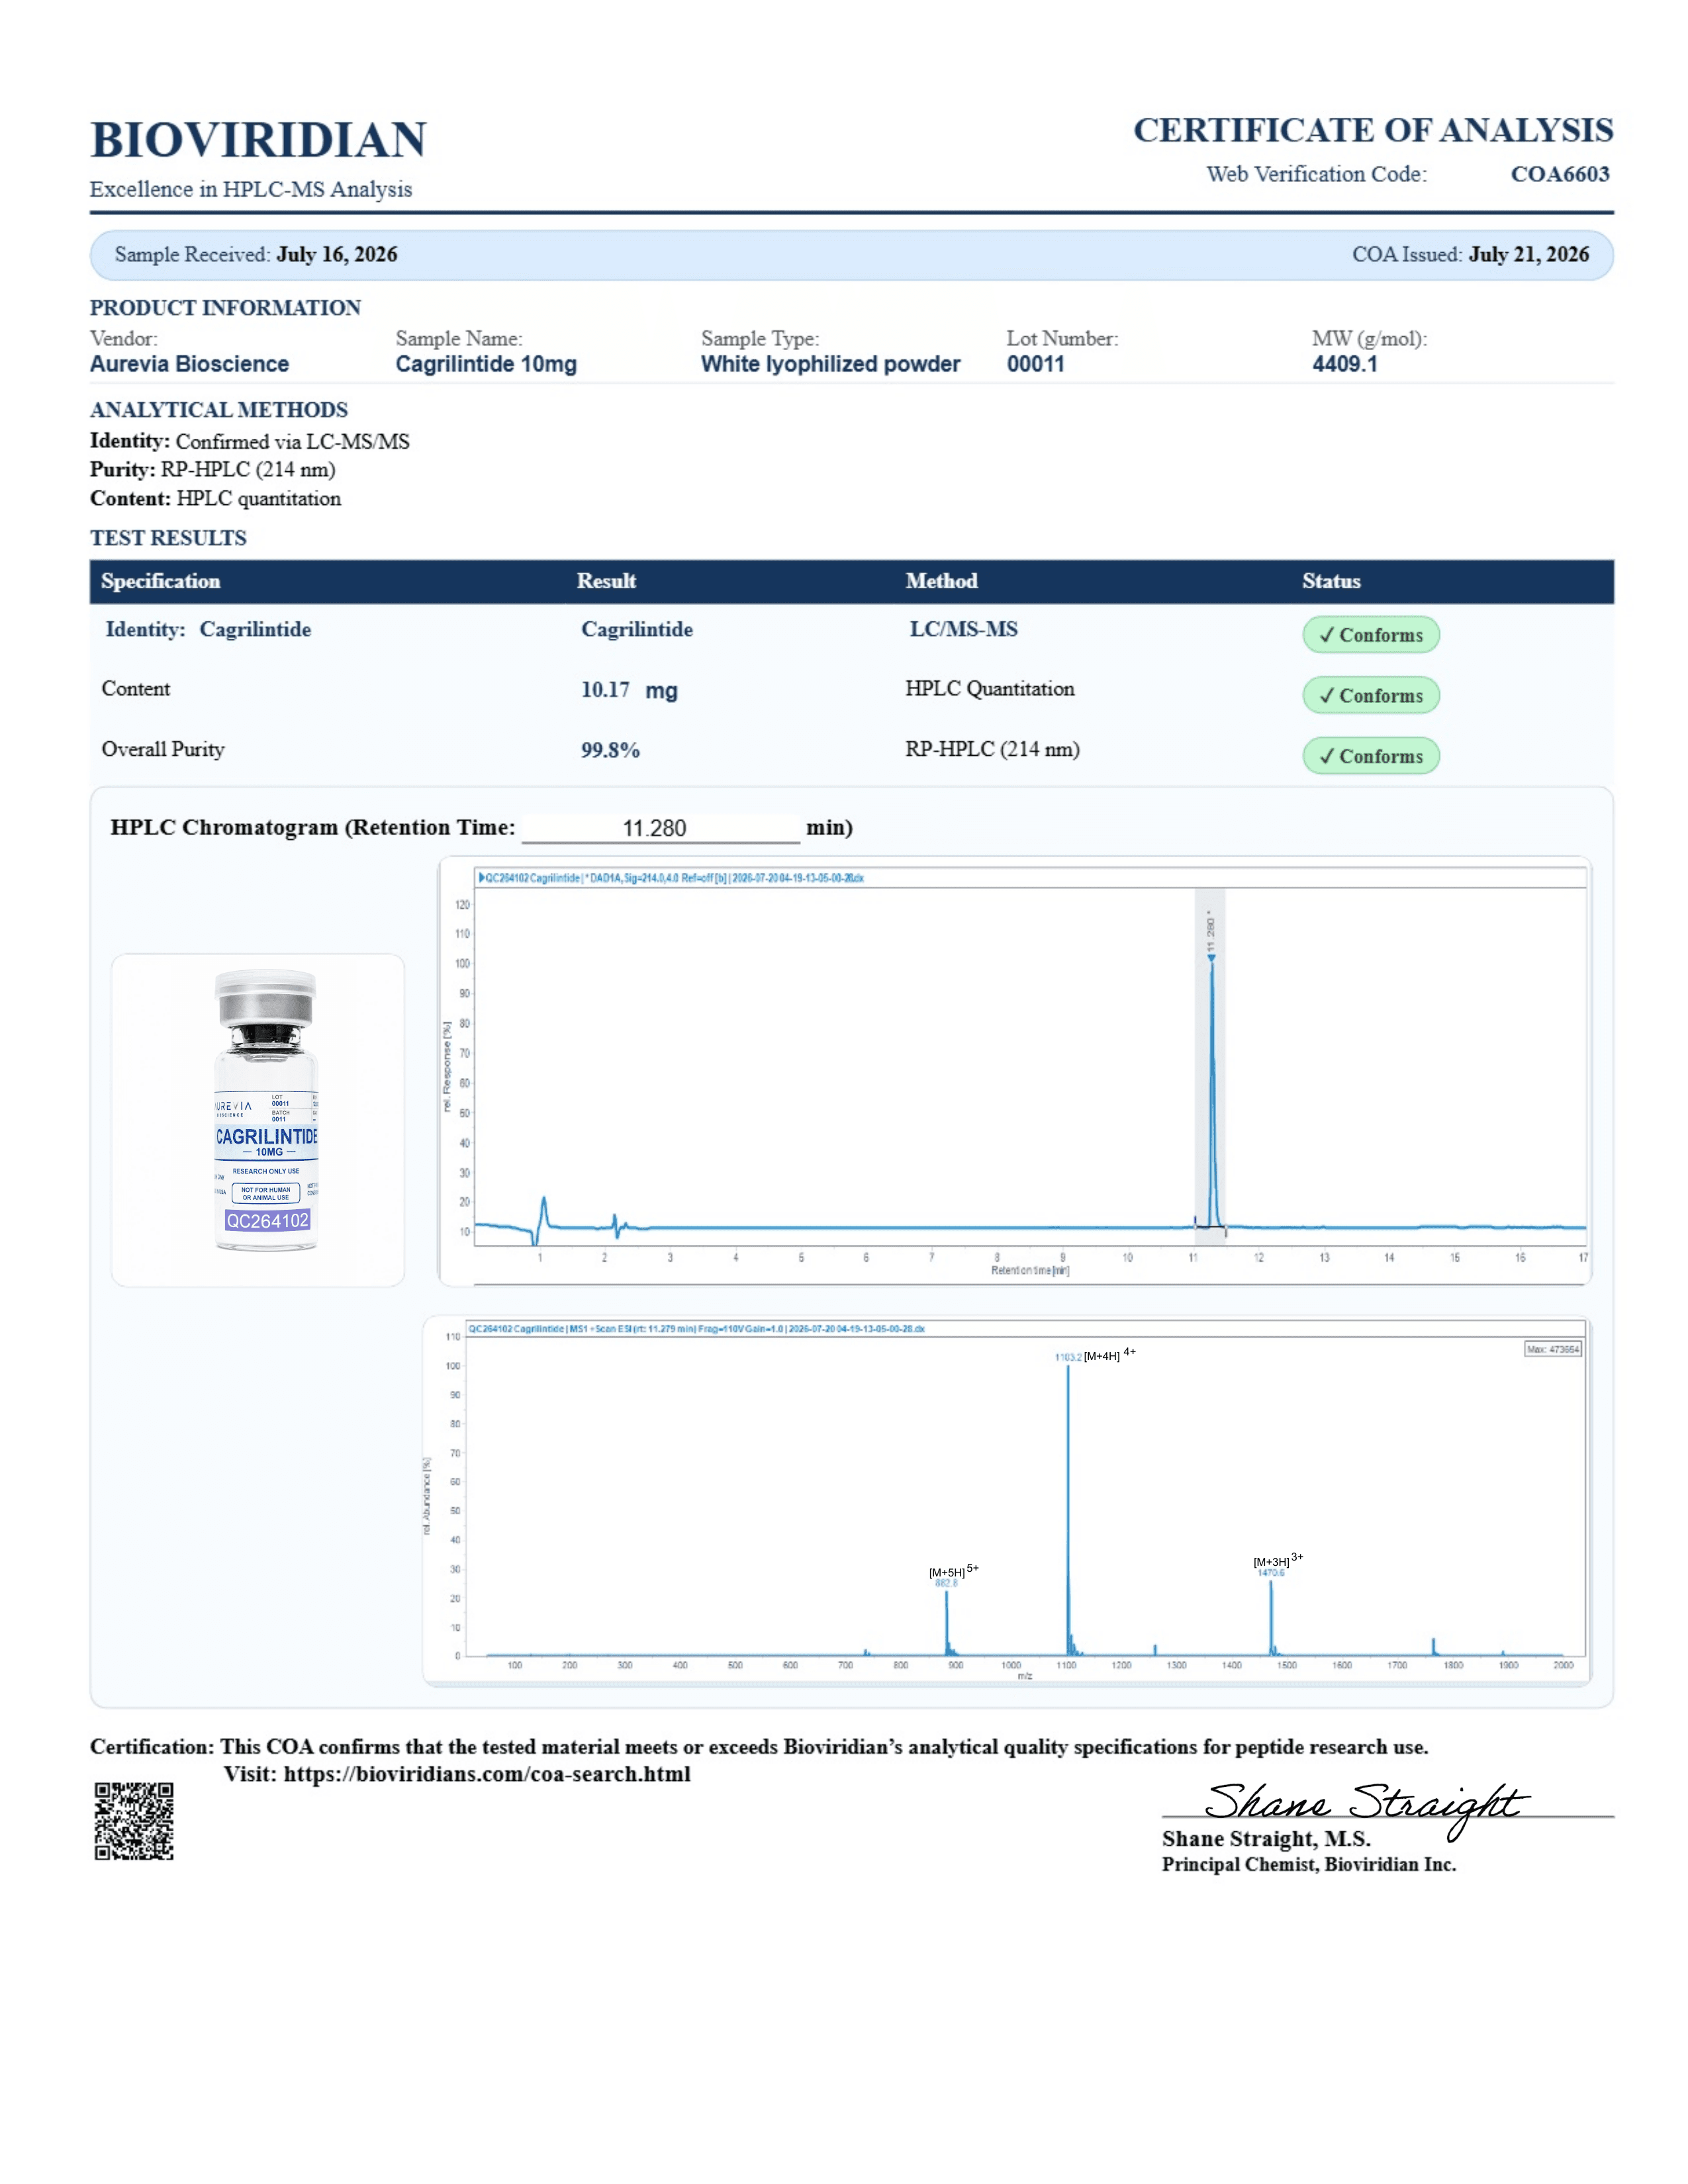
Task: Click the BIOVIRIDIAN company logo heading
Action: pyautogui.click(x=258, y=140)
